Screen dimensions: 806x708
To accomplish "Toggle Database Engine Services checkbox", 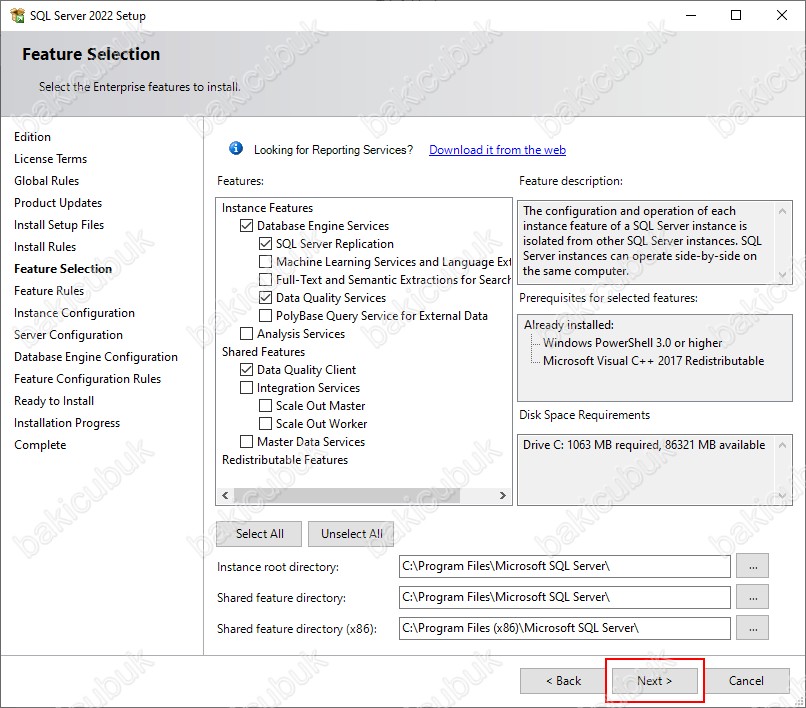I will point(247,226).
